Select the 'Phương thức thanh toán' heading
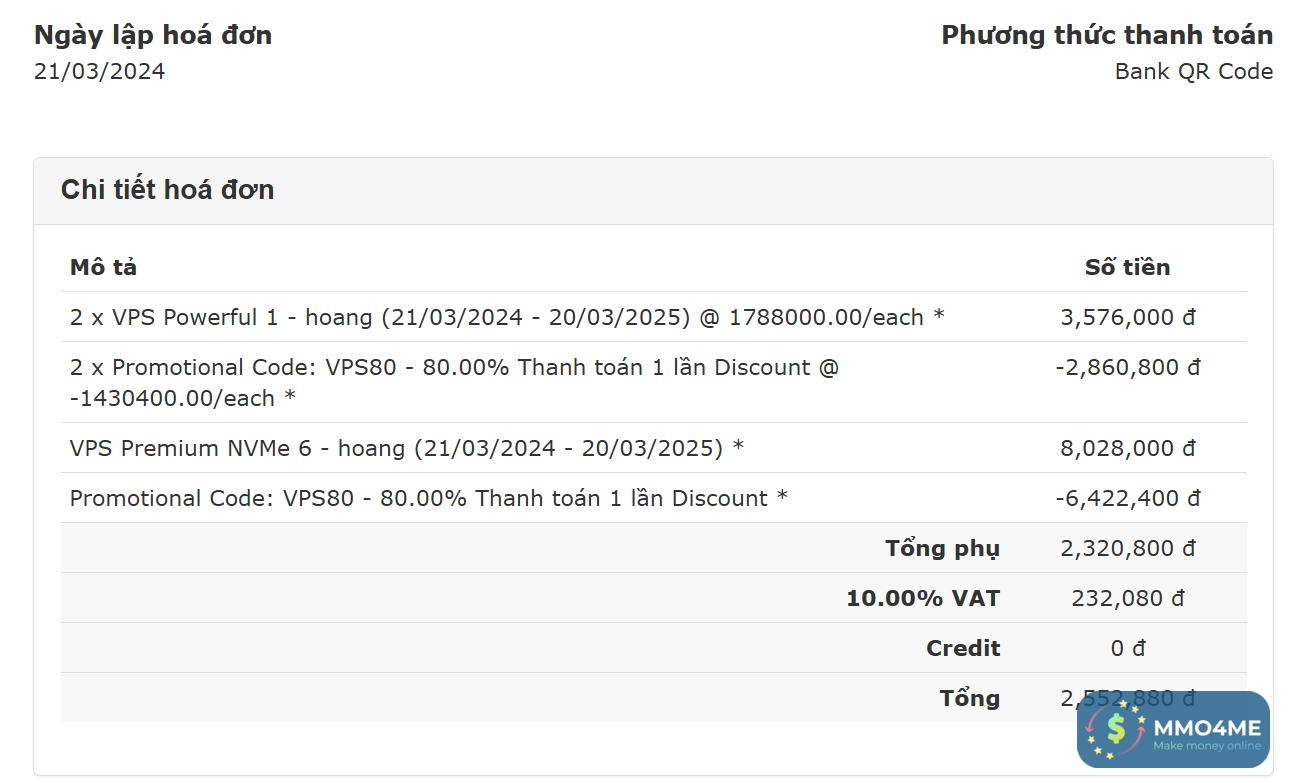Screen dimensions: 1292x783 [x=1107, y=36]
